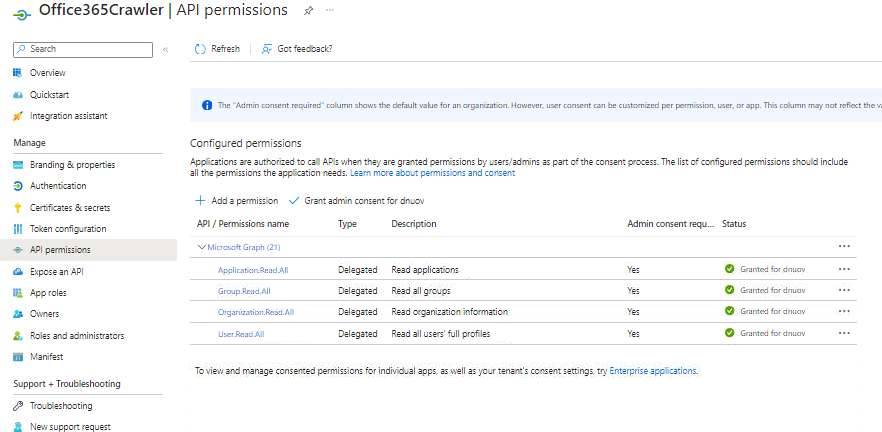Image resolution: width=882 pixels, height=432 pixels.
Task: Click the Certificates & secrets key icon
Action: pyautogui.click(x=18, y=208)
